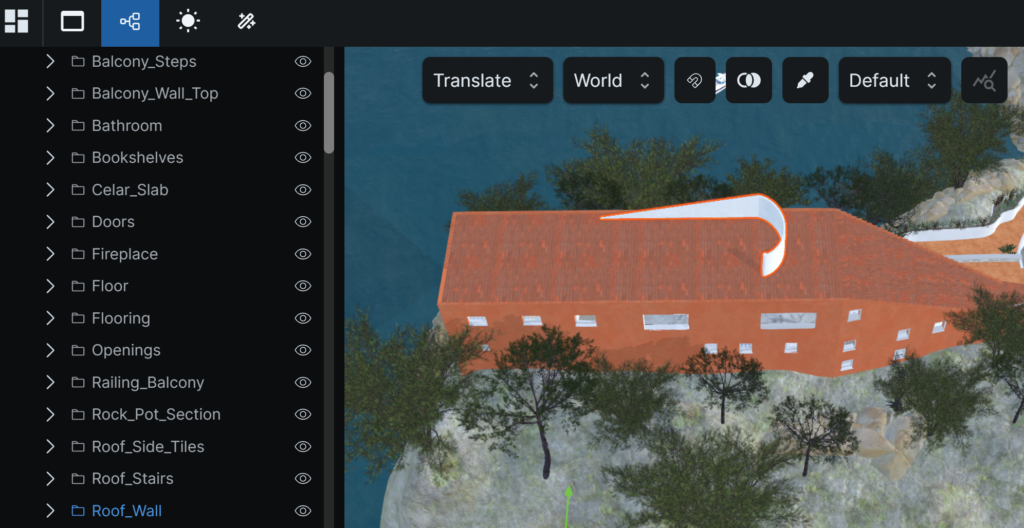This screenshot has width=1024, height=528.
Task: Expand the Roof_Wall folder
Action: (x=50, y=510)
